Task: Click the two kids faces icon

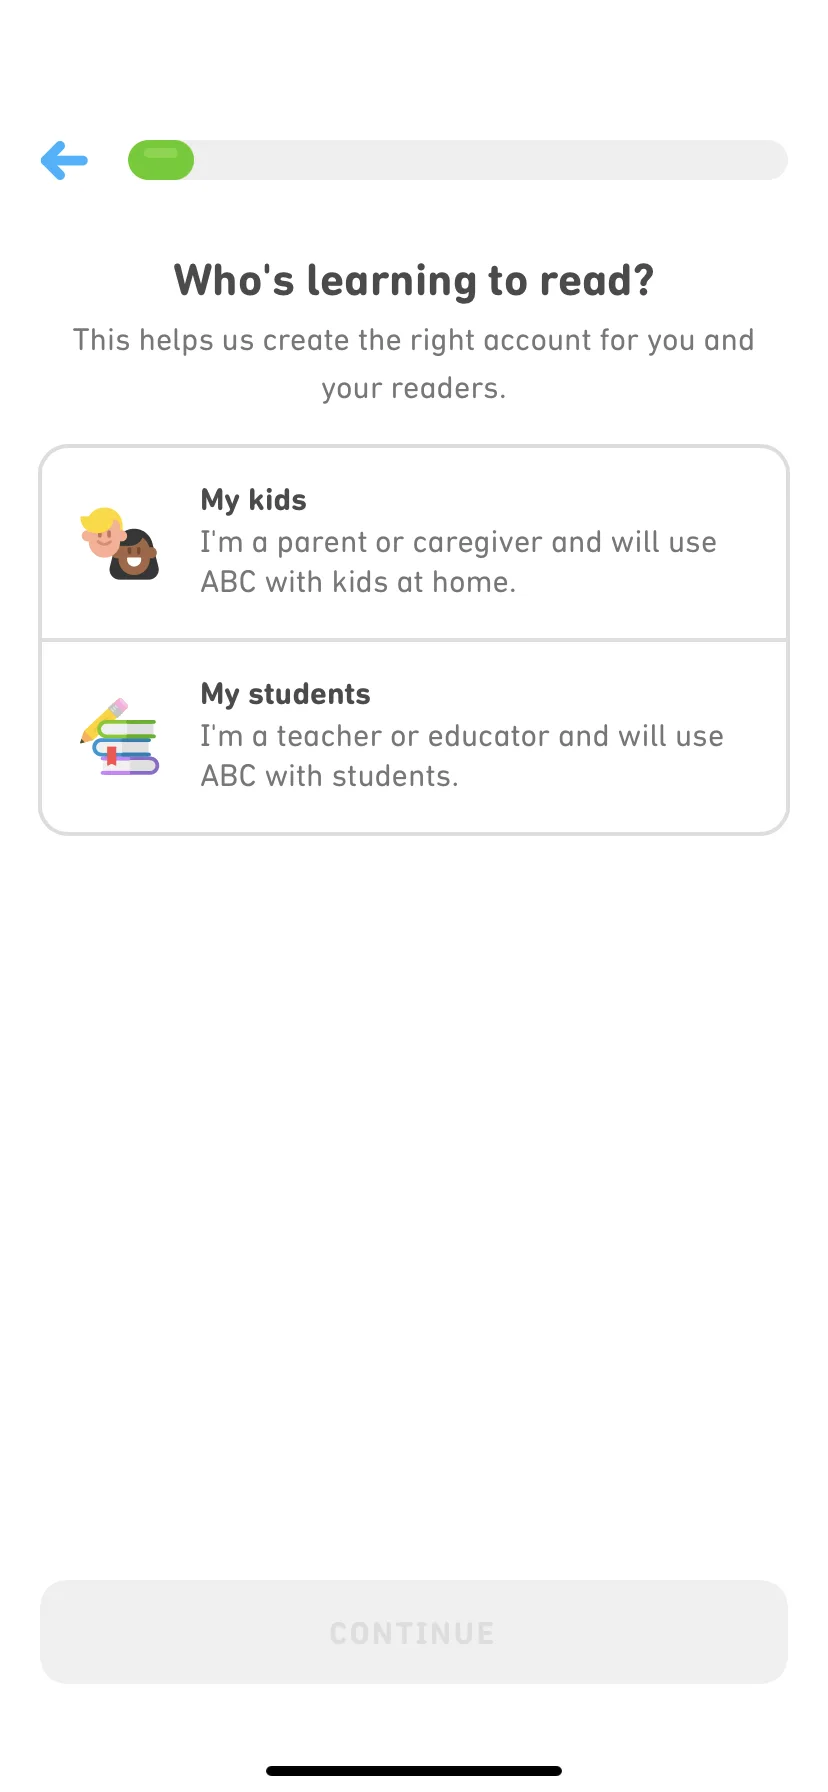Action: point(120,543)
